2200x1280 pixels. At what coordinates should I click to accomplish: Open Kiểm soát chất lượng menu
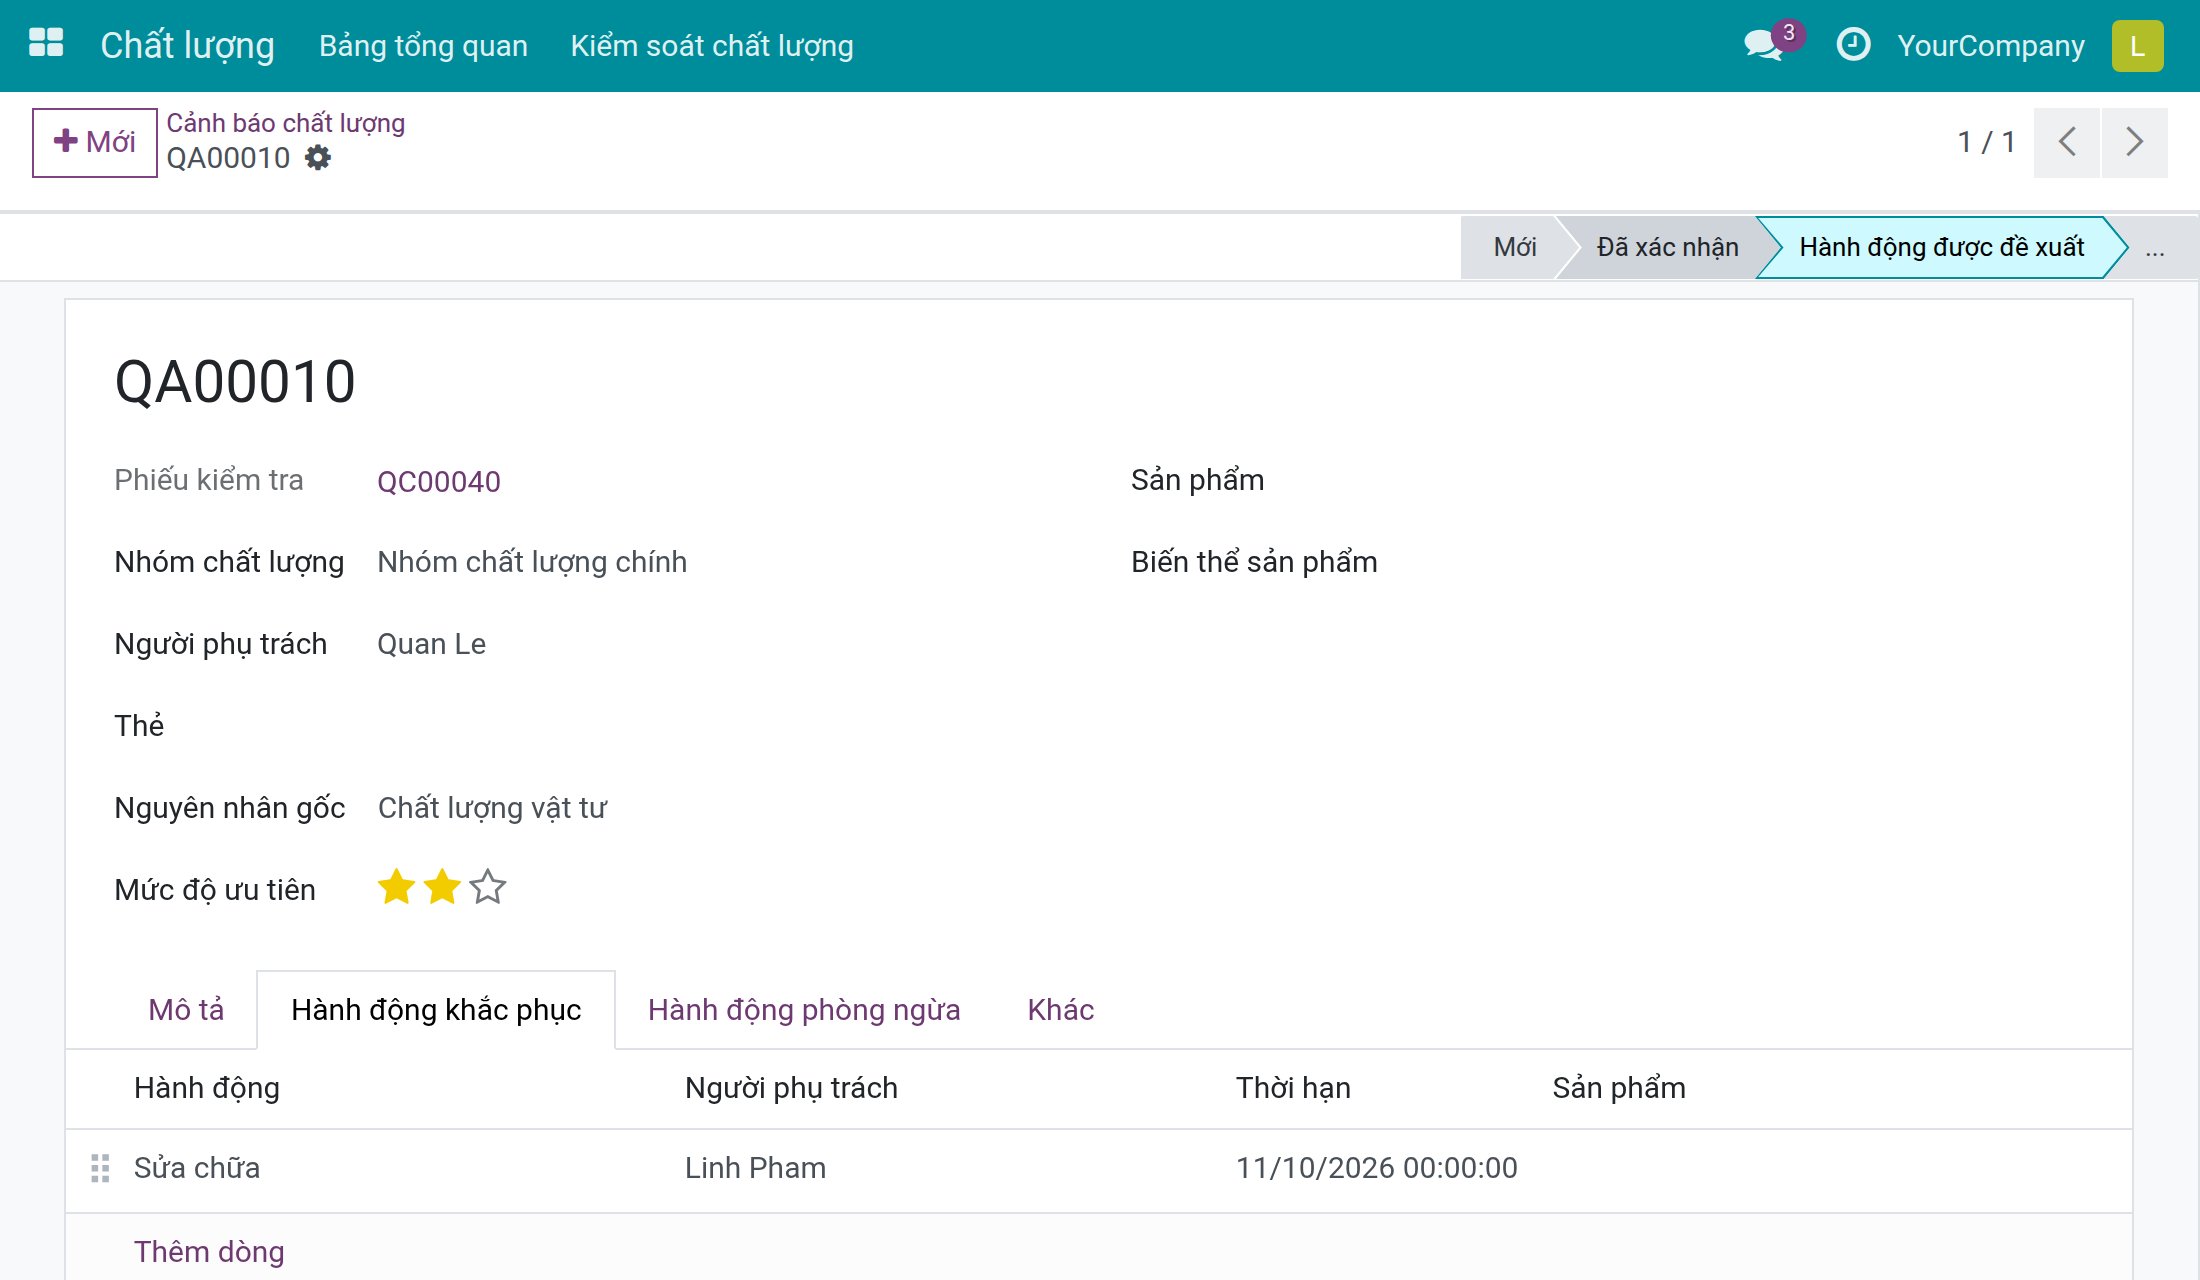click(x=712, y=46)
